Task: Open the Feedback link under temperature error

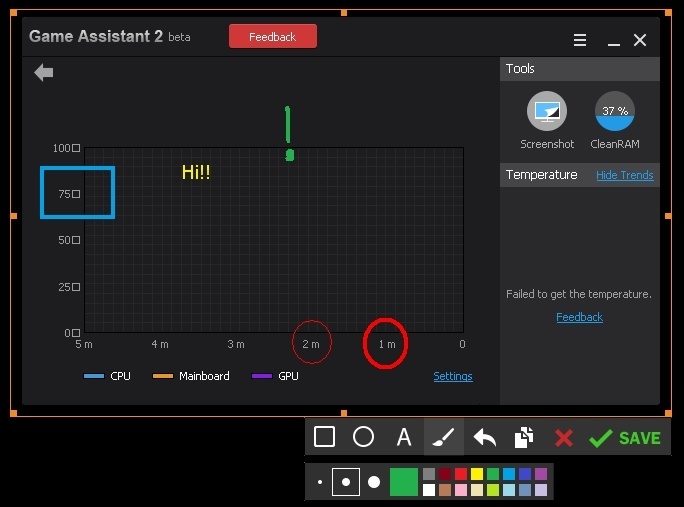Action: [x=579, y=317]
